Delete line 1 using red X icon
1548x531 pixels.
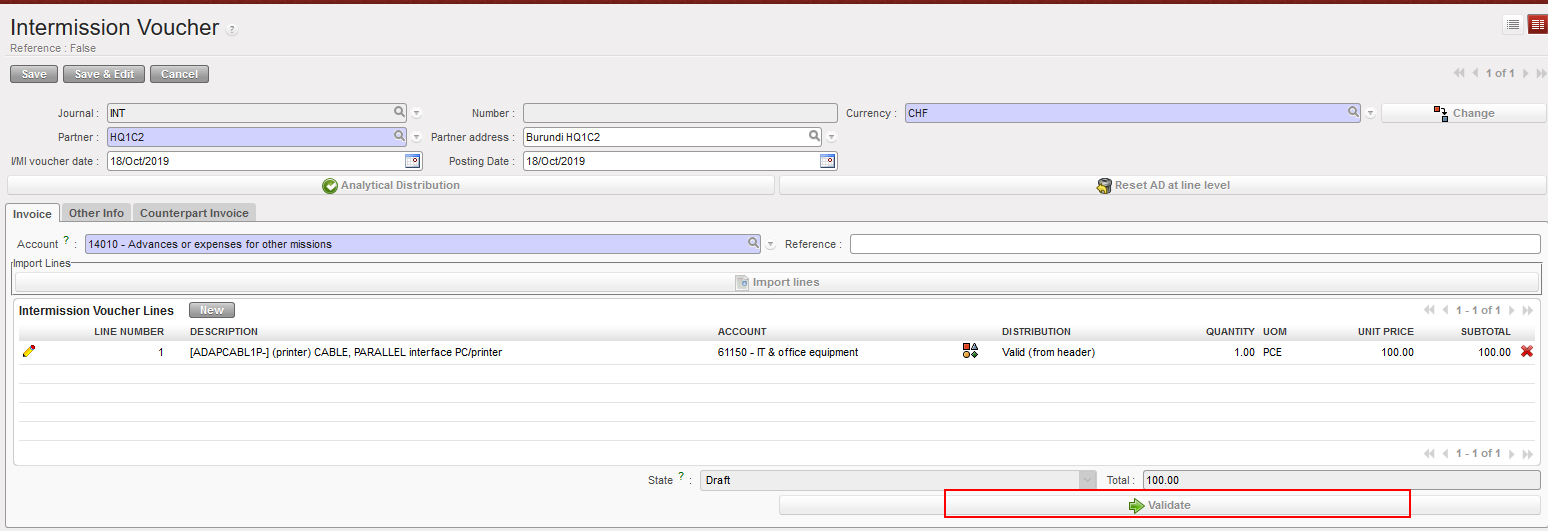(x=1527, y=351)
